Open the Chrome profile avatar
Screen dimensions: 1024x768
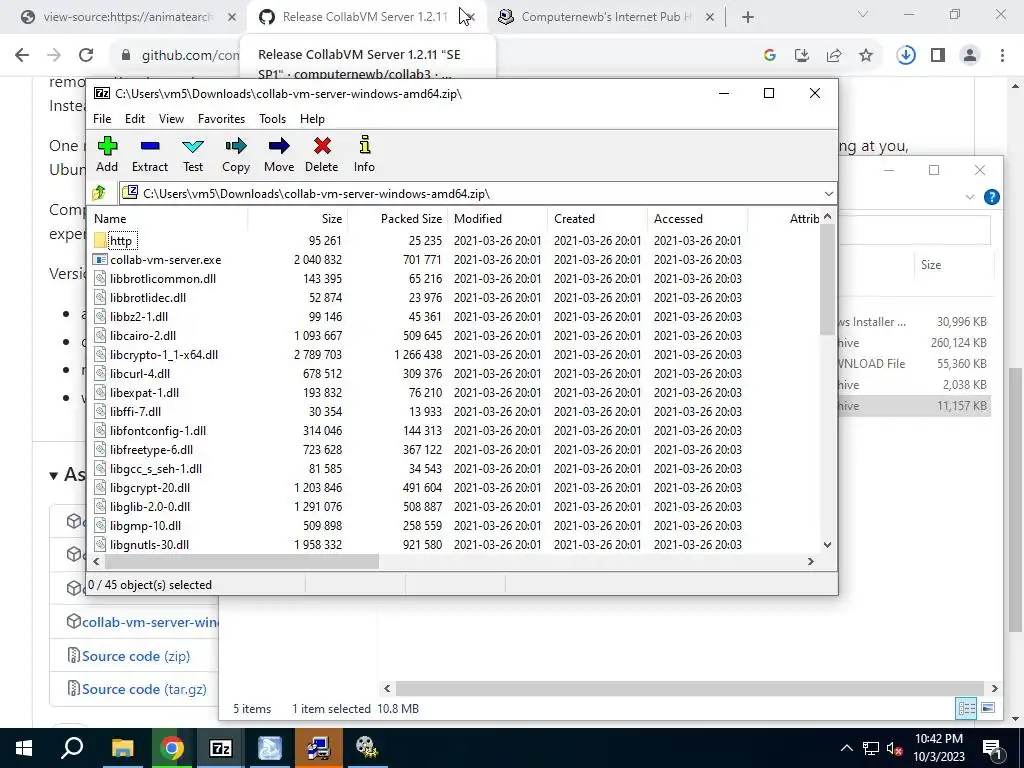pos(970,56)
